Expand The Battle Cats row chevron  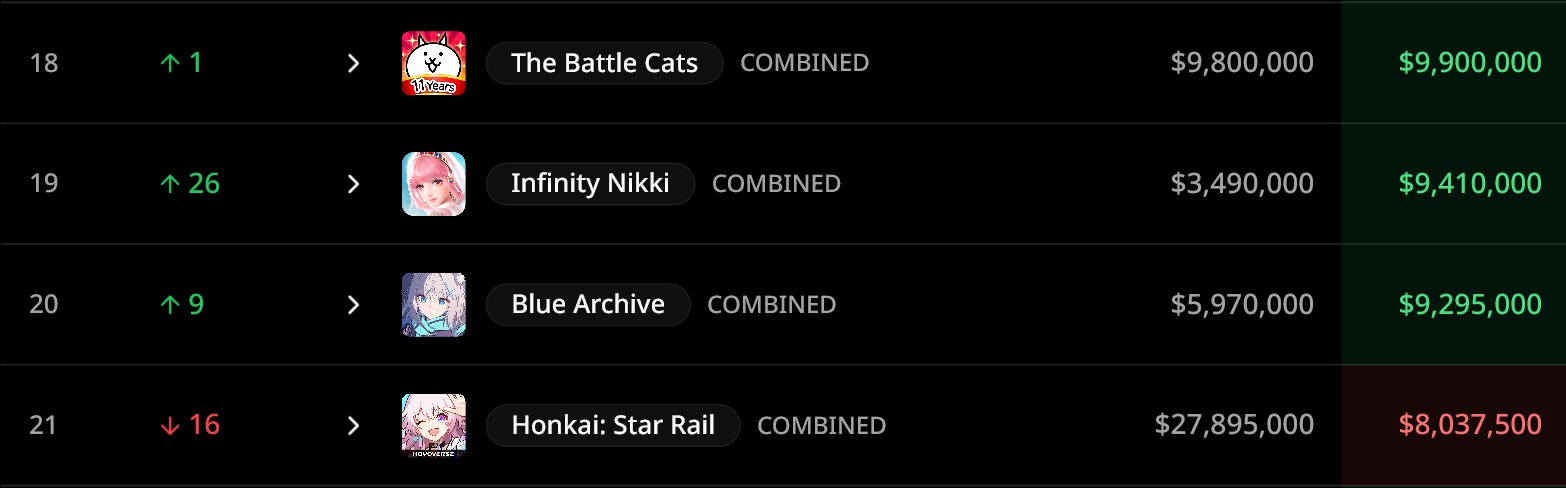pos(352,63)
